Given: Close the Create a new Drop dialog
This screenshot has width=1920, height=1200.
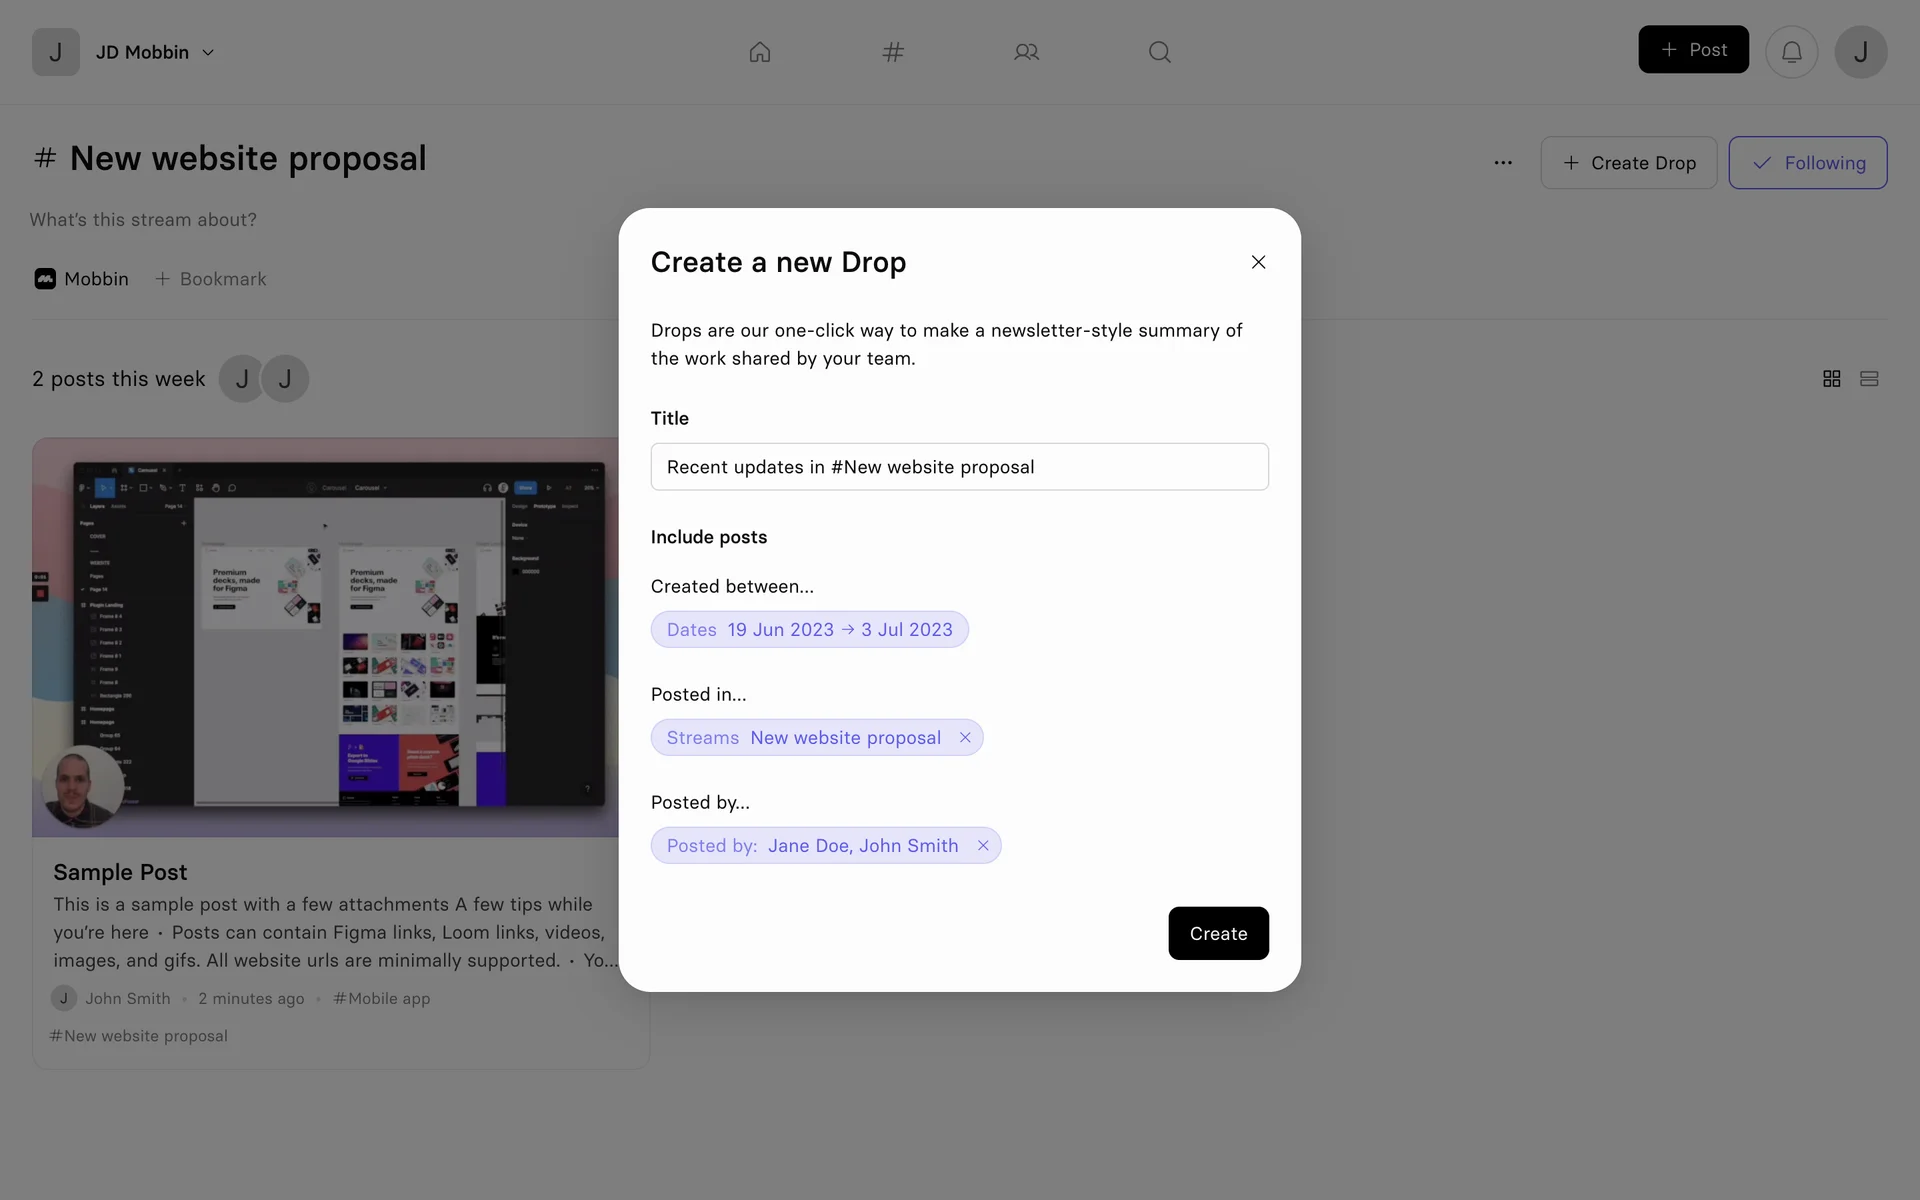Looking at the screenshot, I should tap(1258, 262).
